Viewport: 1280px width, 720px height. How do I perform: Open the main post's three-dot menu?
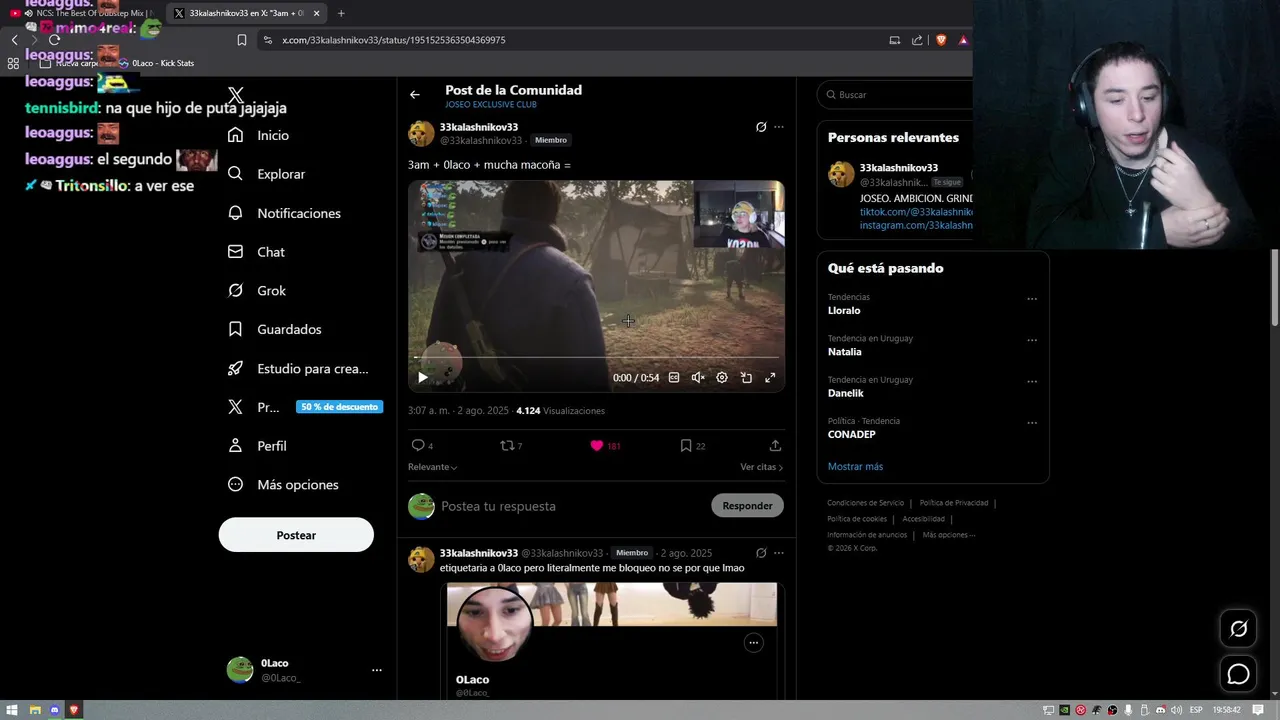[779, 127]
